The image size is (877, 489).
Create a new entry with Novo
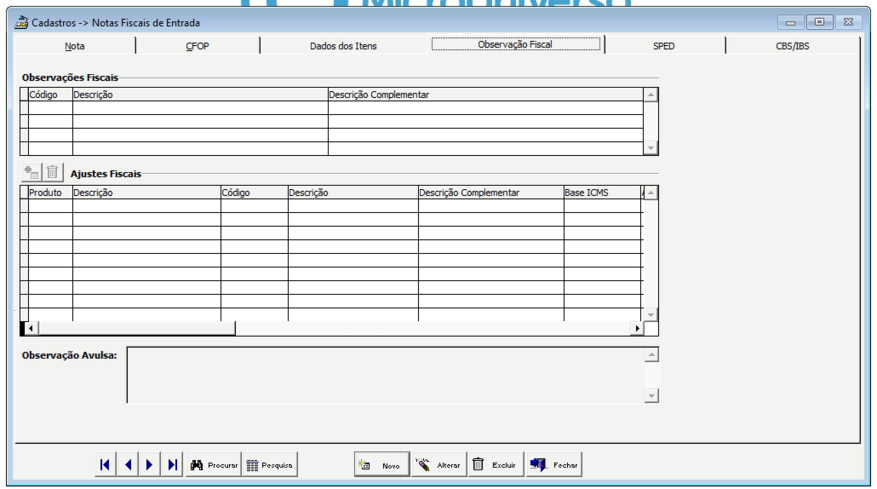382,464
